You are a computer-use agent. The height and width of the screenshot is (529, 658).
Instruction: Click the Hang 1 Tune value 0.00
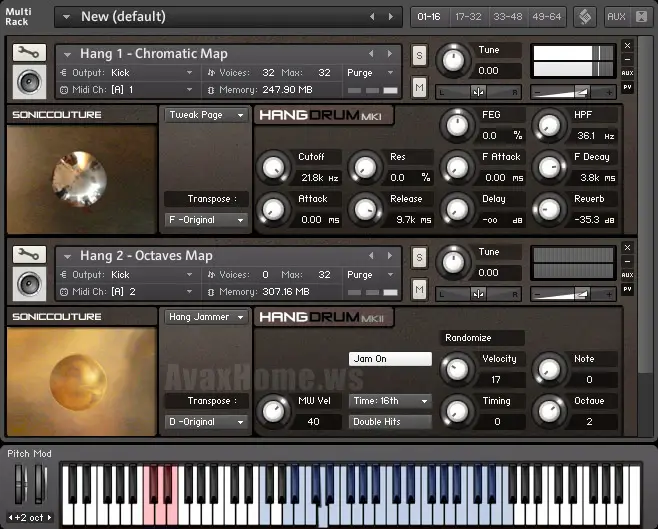(x=488, y=70)
